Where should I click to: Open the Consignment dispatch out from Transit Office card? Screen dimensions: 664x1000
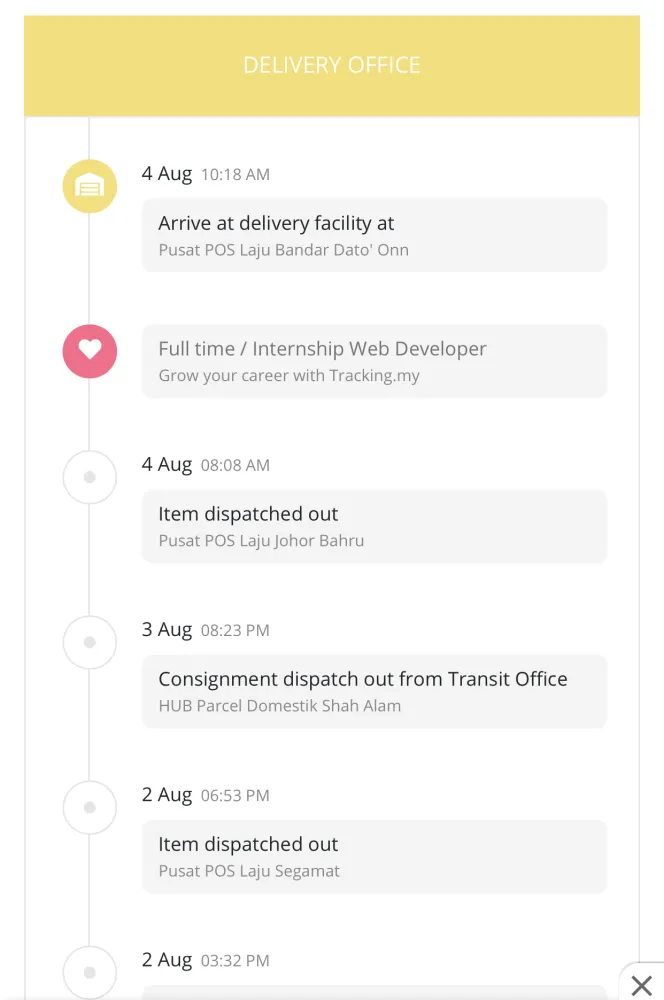tap(374, 691)
